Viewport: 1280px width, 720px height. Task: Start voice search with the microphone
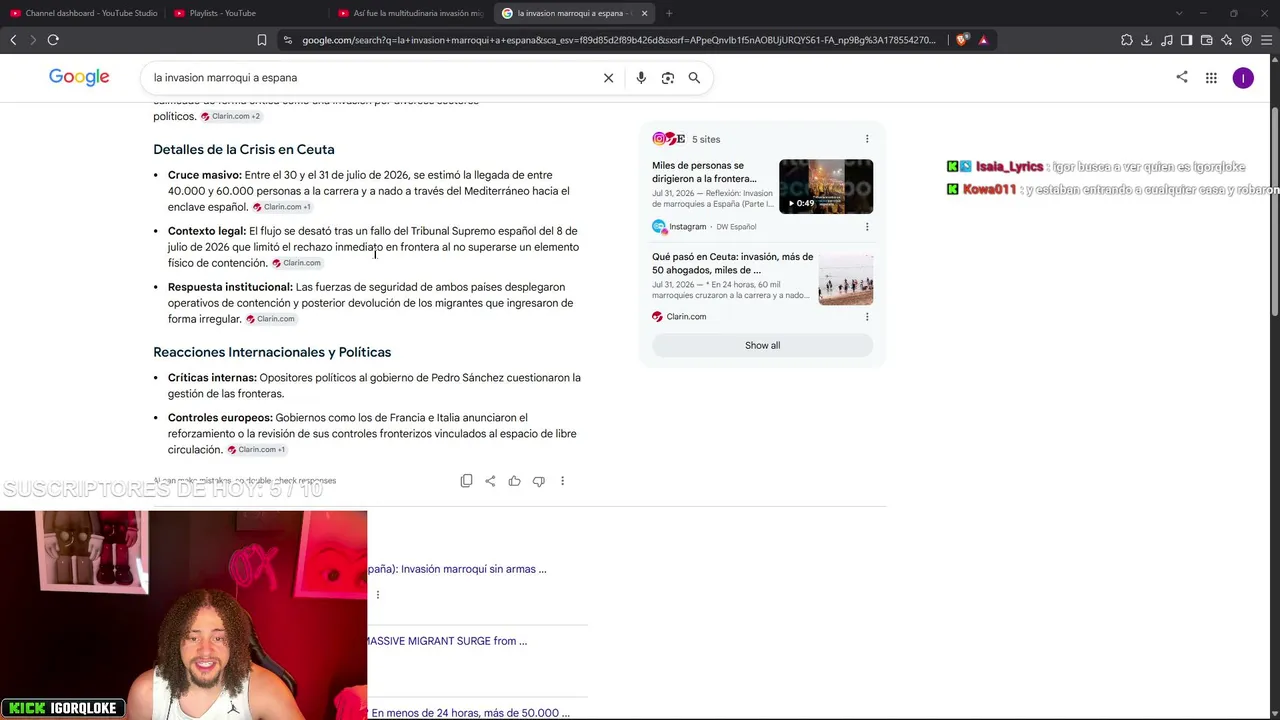pos(641,78)
